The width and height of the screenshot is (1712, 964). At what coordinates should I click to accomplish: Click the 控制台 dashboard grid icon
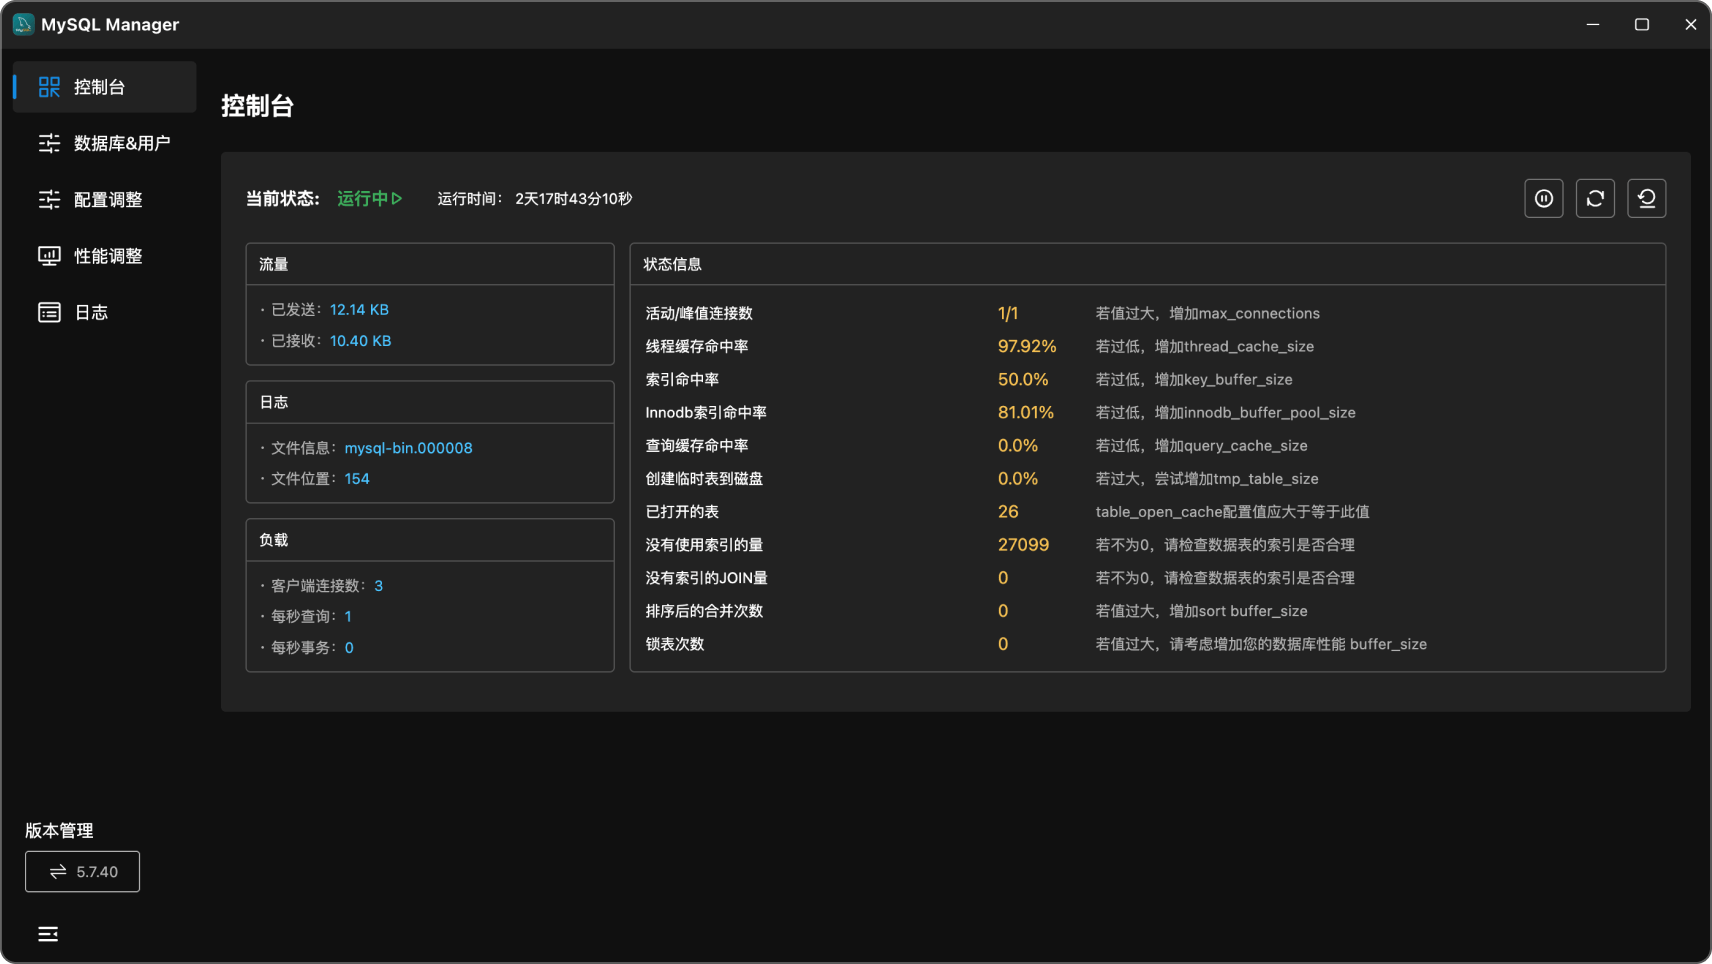[x=49, y=87]
